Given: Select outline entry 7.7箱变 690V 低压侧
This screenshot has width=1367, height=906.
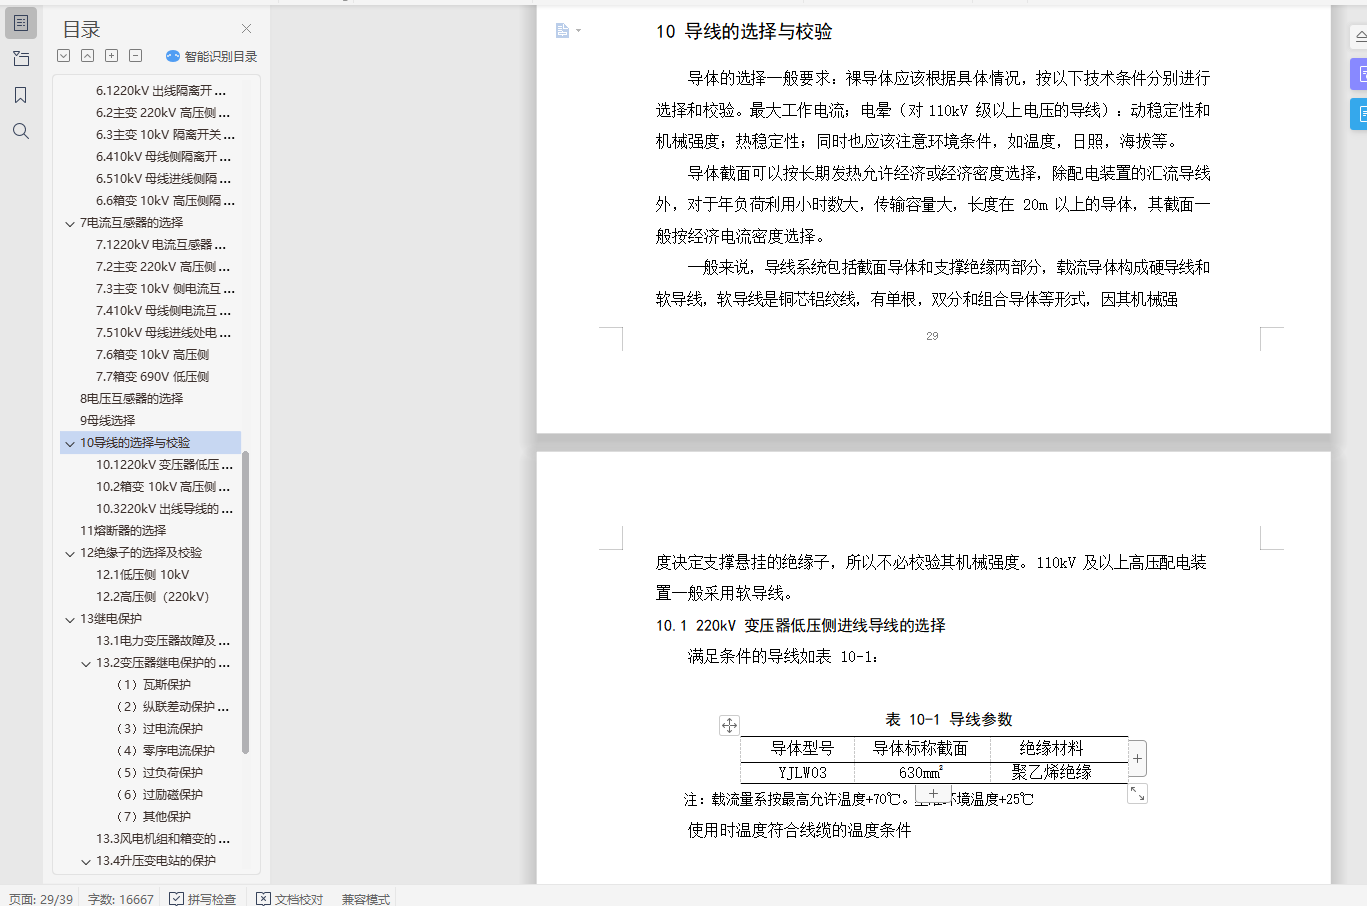Looking at the screenshot, I should 153,376.
